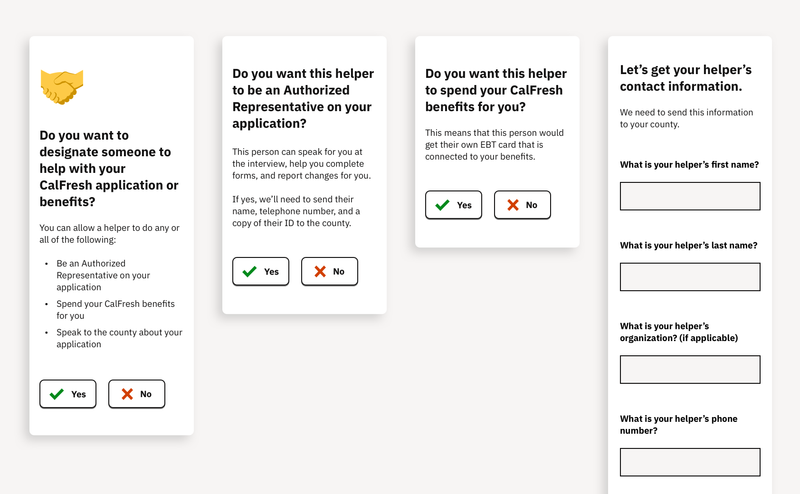Click the helper's phone number field
This screenshot has width=800, height=494.
[x=690, y=462]
